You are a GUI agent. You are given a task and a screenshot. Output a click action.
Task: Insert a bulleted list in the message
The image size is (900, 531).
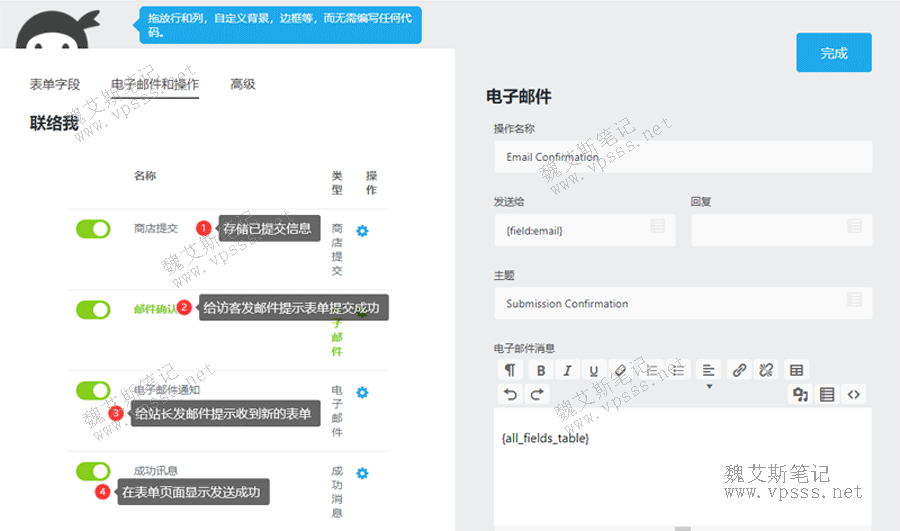coord(678,370)
